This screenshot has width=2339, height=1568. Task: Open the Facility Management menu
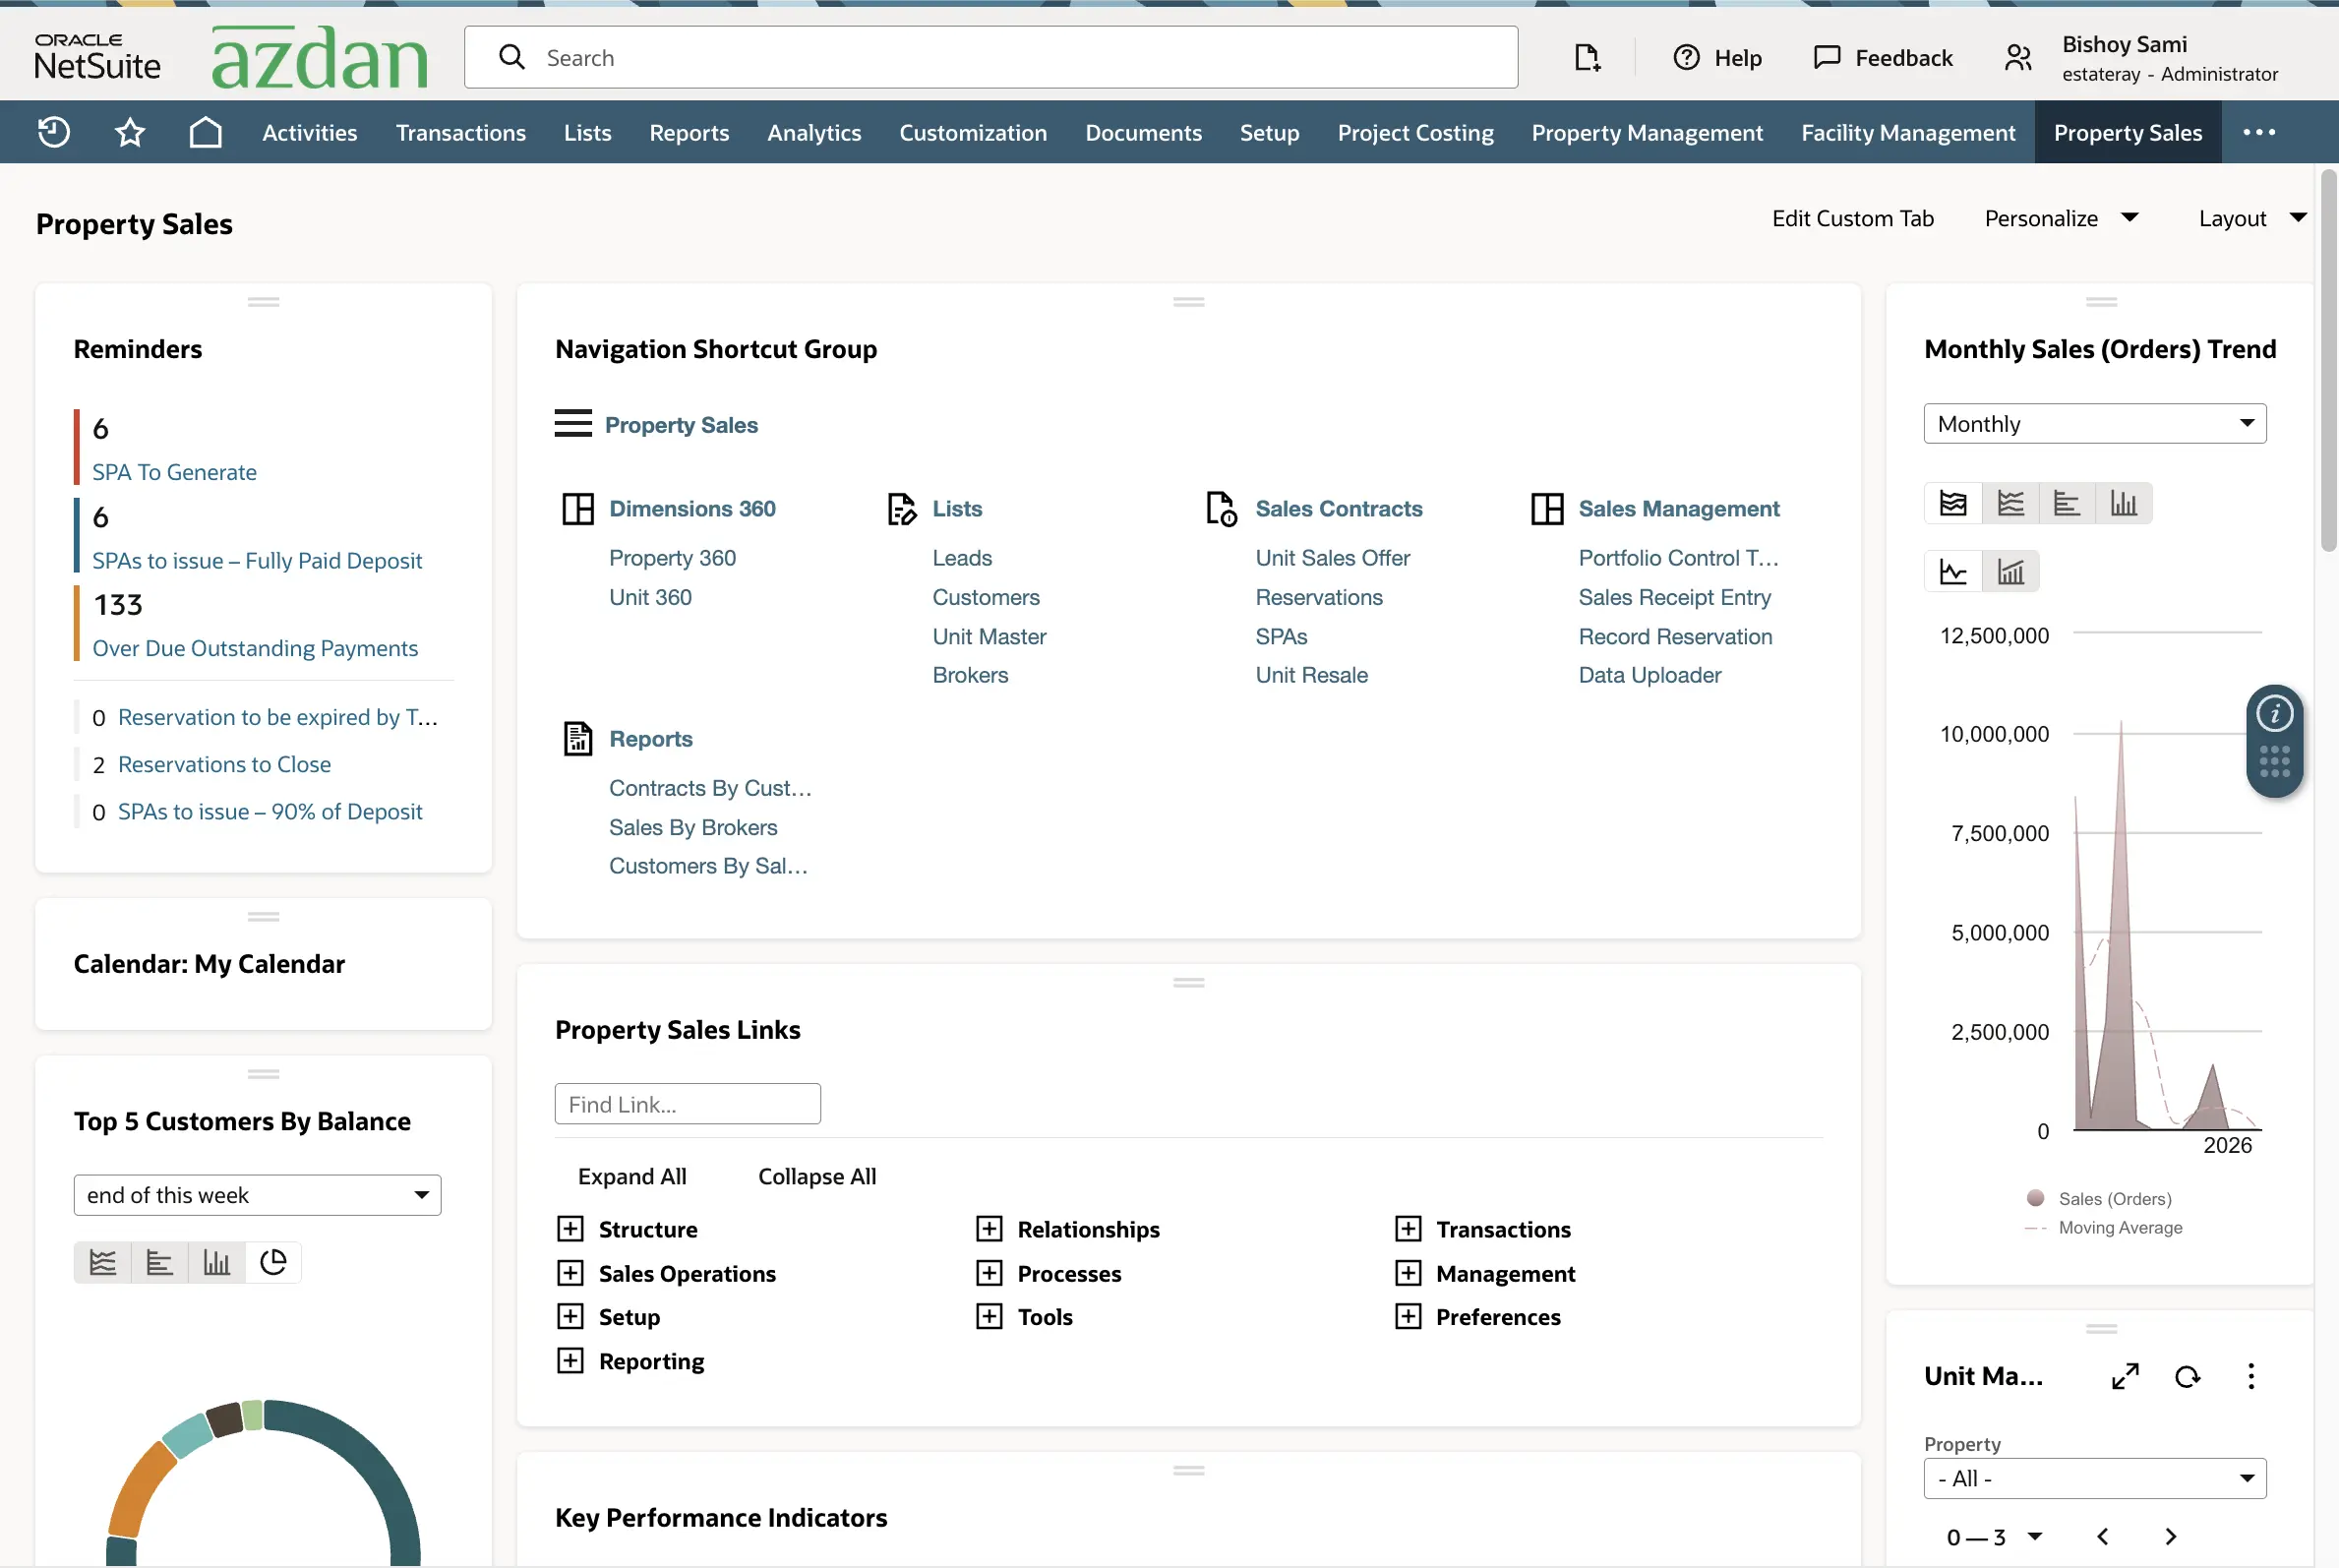(1908, 132)
